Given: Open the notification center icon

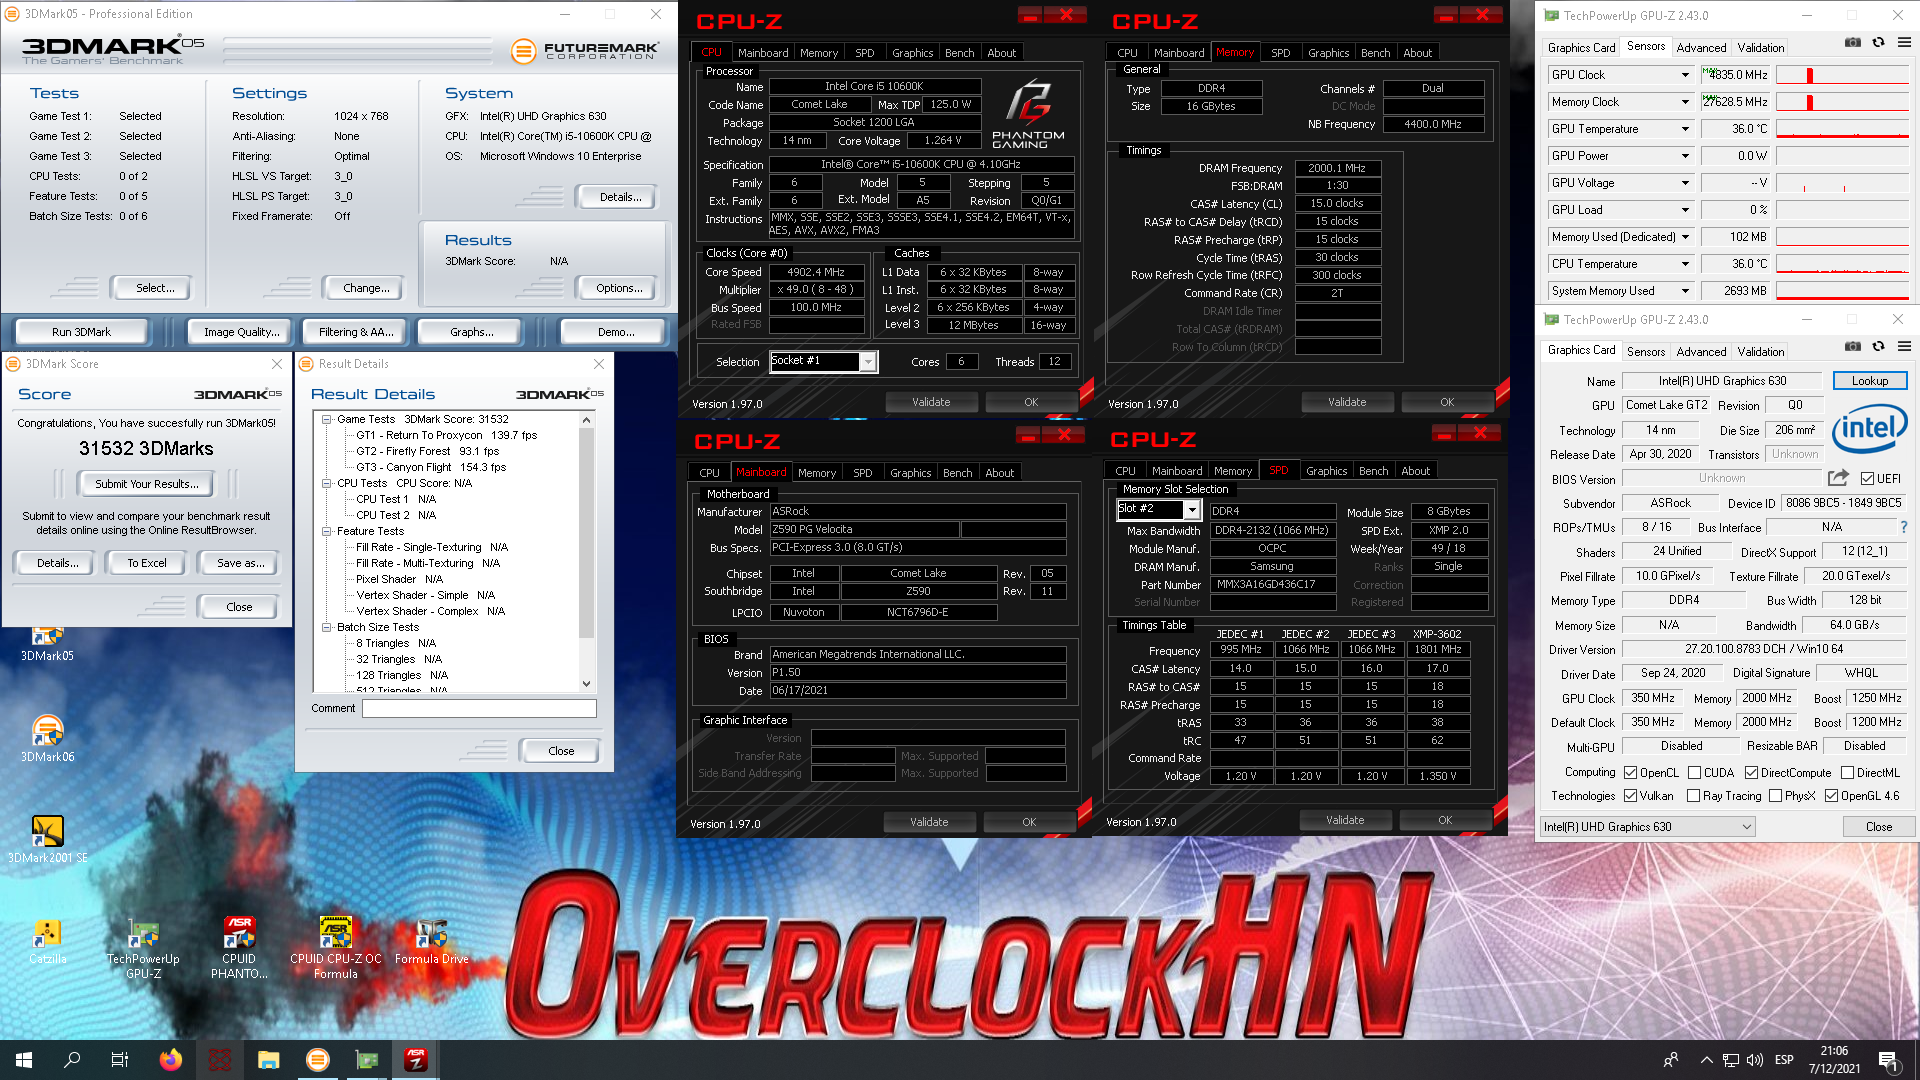Looking at the screenshot, I should pos(1887,1060).
